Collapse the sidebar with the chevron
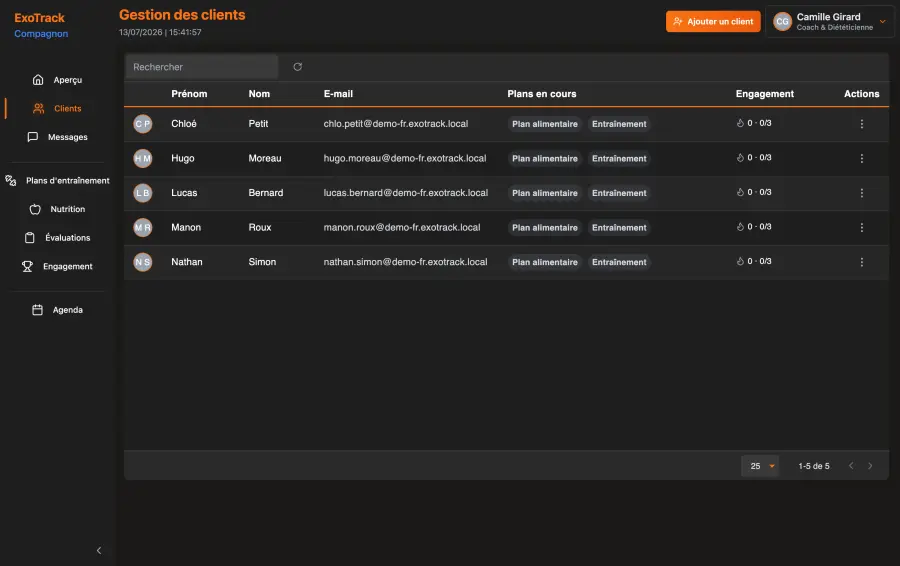This screenshot has width=900, height=566. pyautogui.click(x=99, y=551)
